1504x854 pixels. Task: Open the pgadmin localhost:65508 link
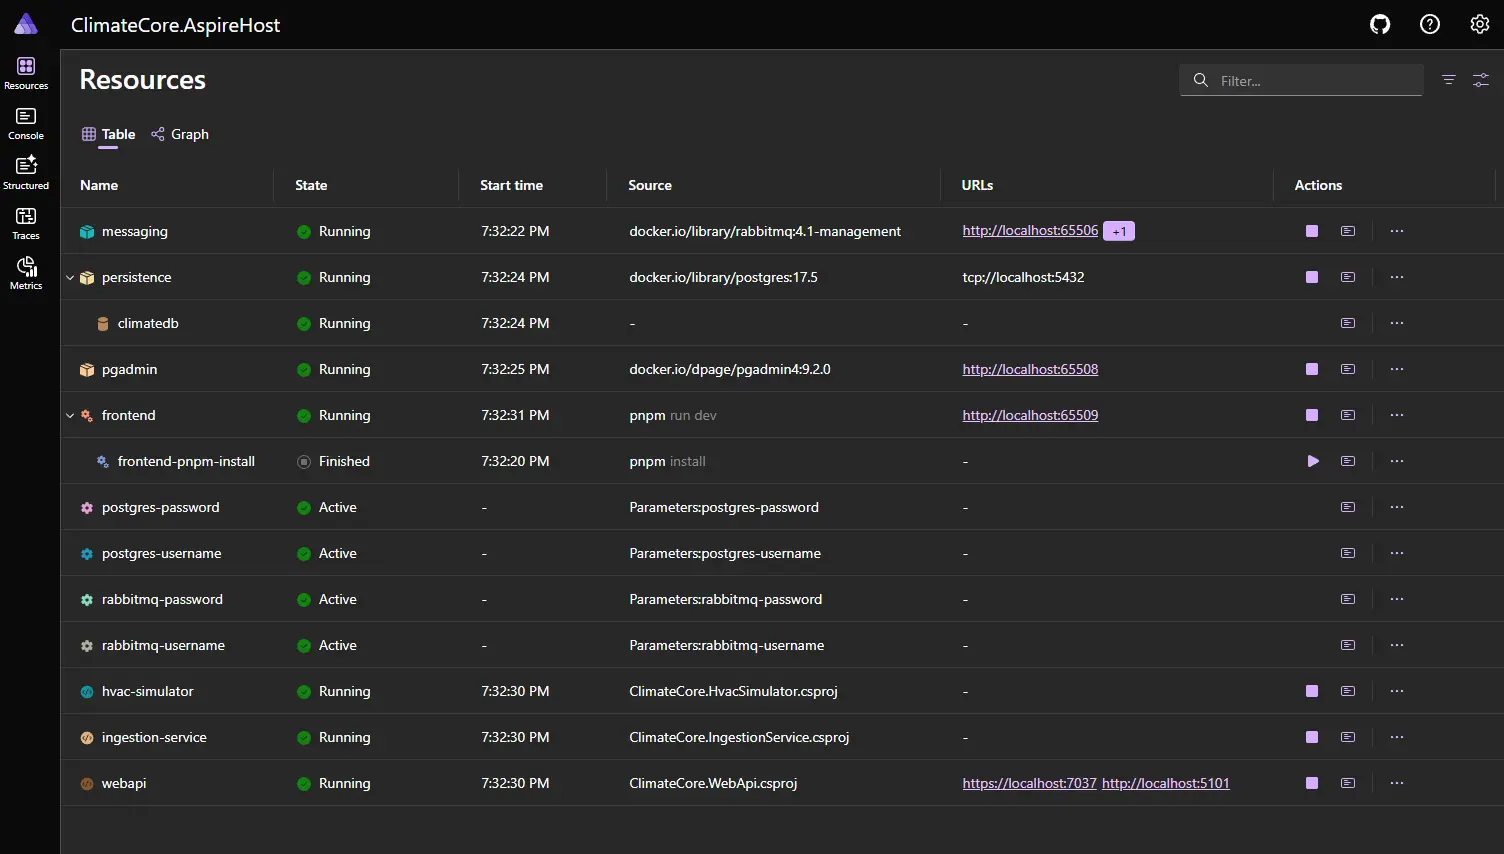coord(1030,369)
